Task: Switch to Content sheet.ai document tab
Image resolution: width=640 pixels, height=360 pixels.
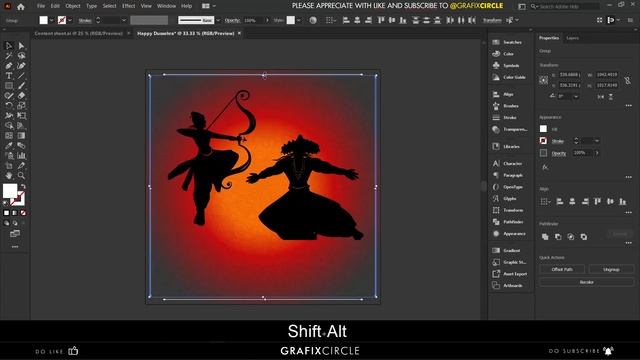Action: (78, 33)
